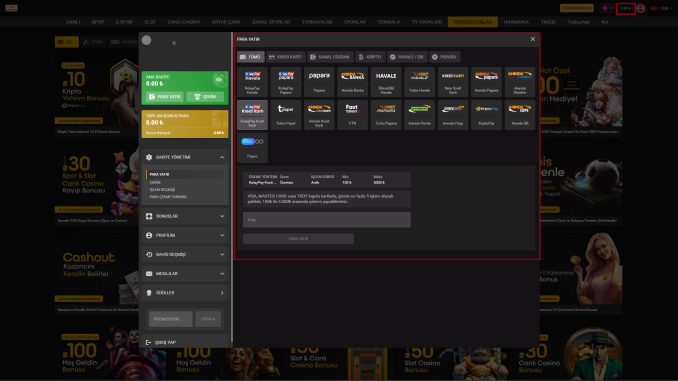Select KolayPay Havale payment method

pos(253,82)
